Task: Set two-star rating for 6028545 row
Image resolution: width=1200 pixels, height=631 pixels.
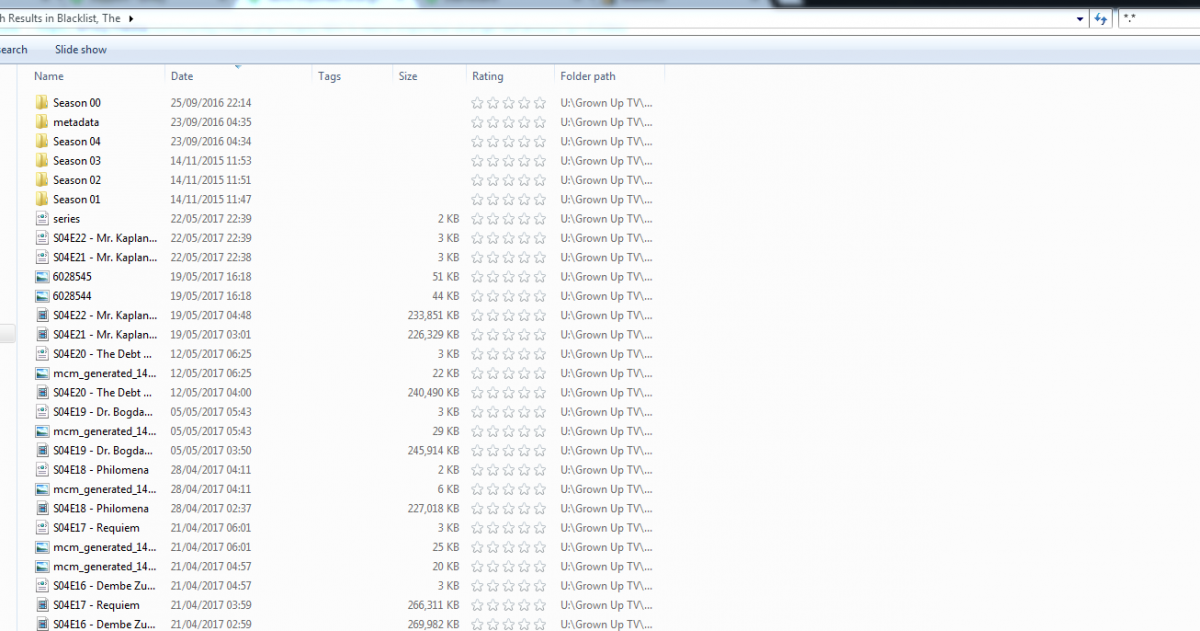Action: click(493, 277)
